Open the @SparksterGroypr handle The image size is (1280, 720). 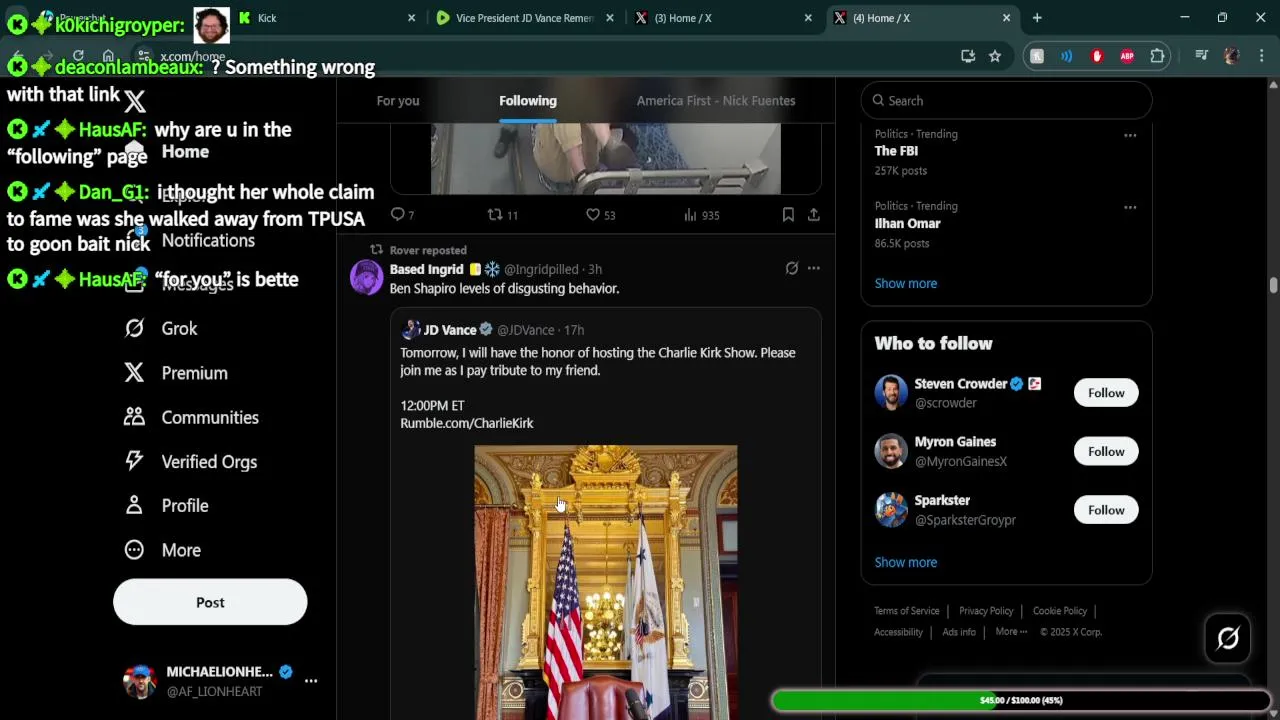tap(965, 520)
